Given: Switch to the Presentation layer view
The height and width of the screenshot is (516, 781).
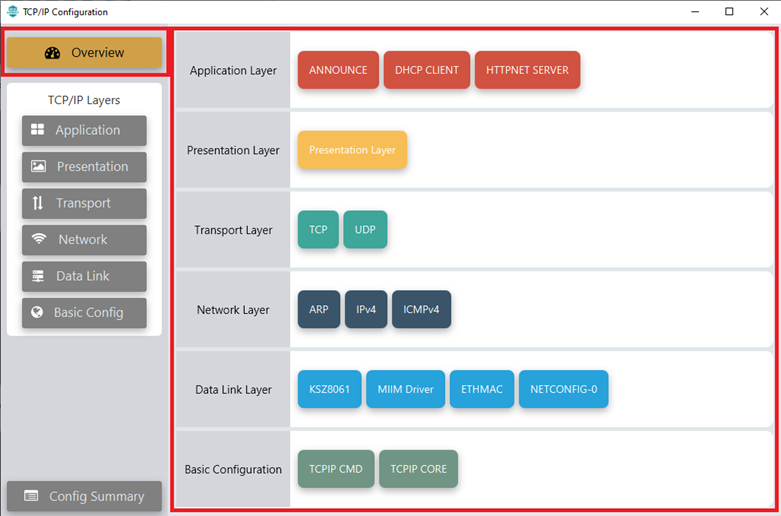Looking at the screenshot, I should 84,167.
